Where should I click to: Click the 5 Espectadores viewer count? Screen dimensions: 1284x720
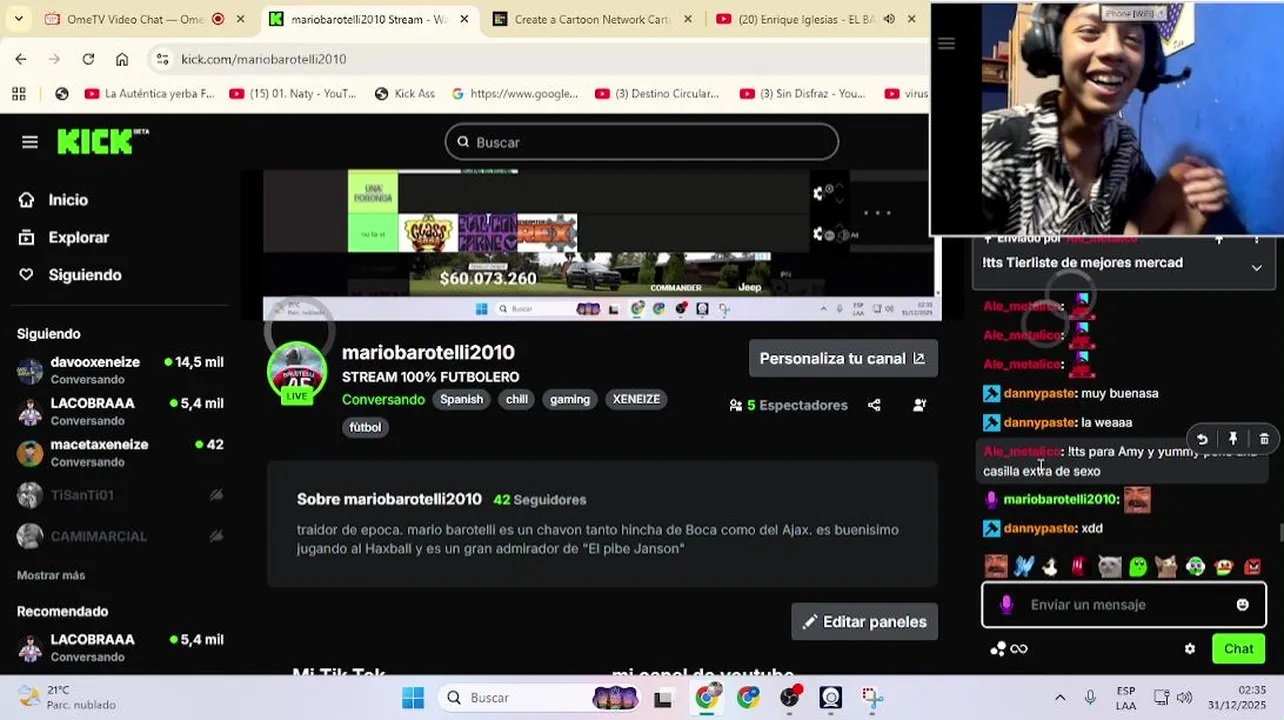(788, 405)
